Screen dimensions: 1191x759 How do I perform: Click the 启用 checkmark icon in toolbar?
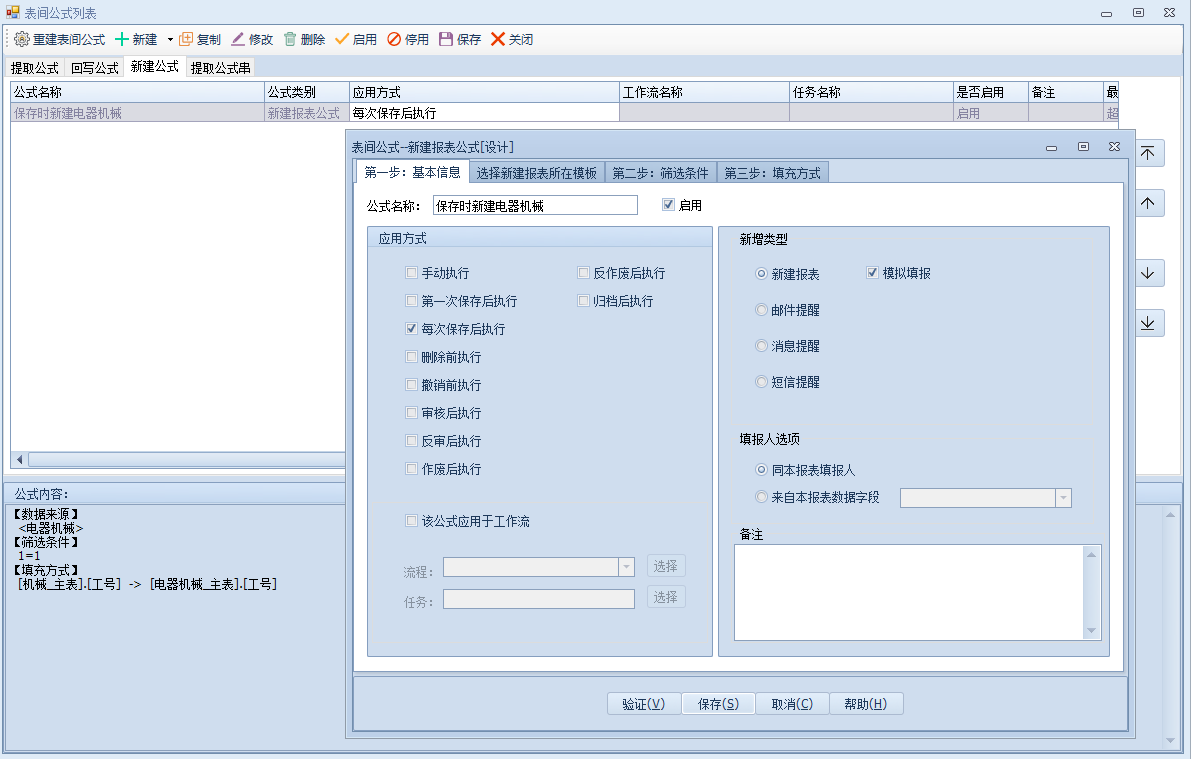coord(342,40)
